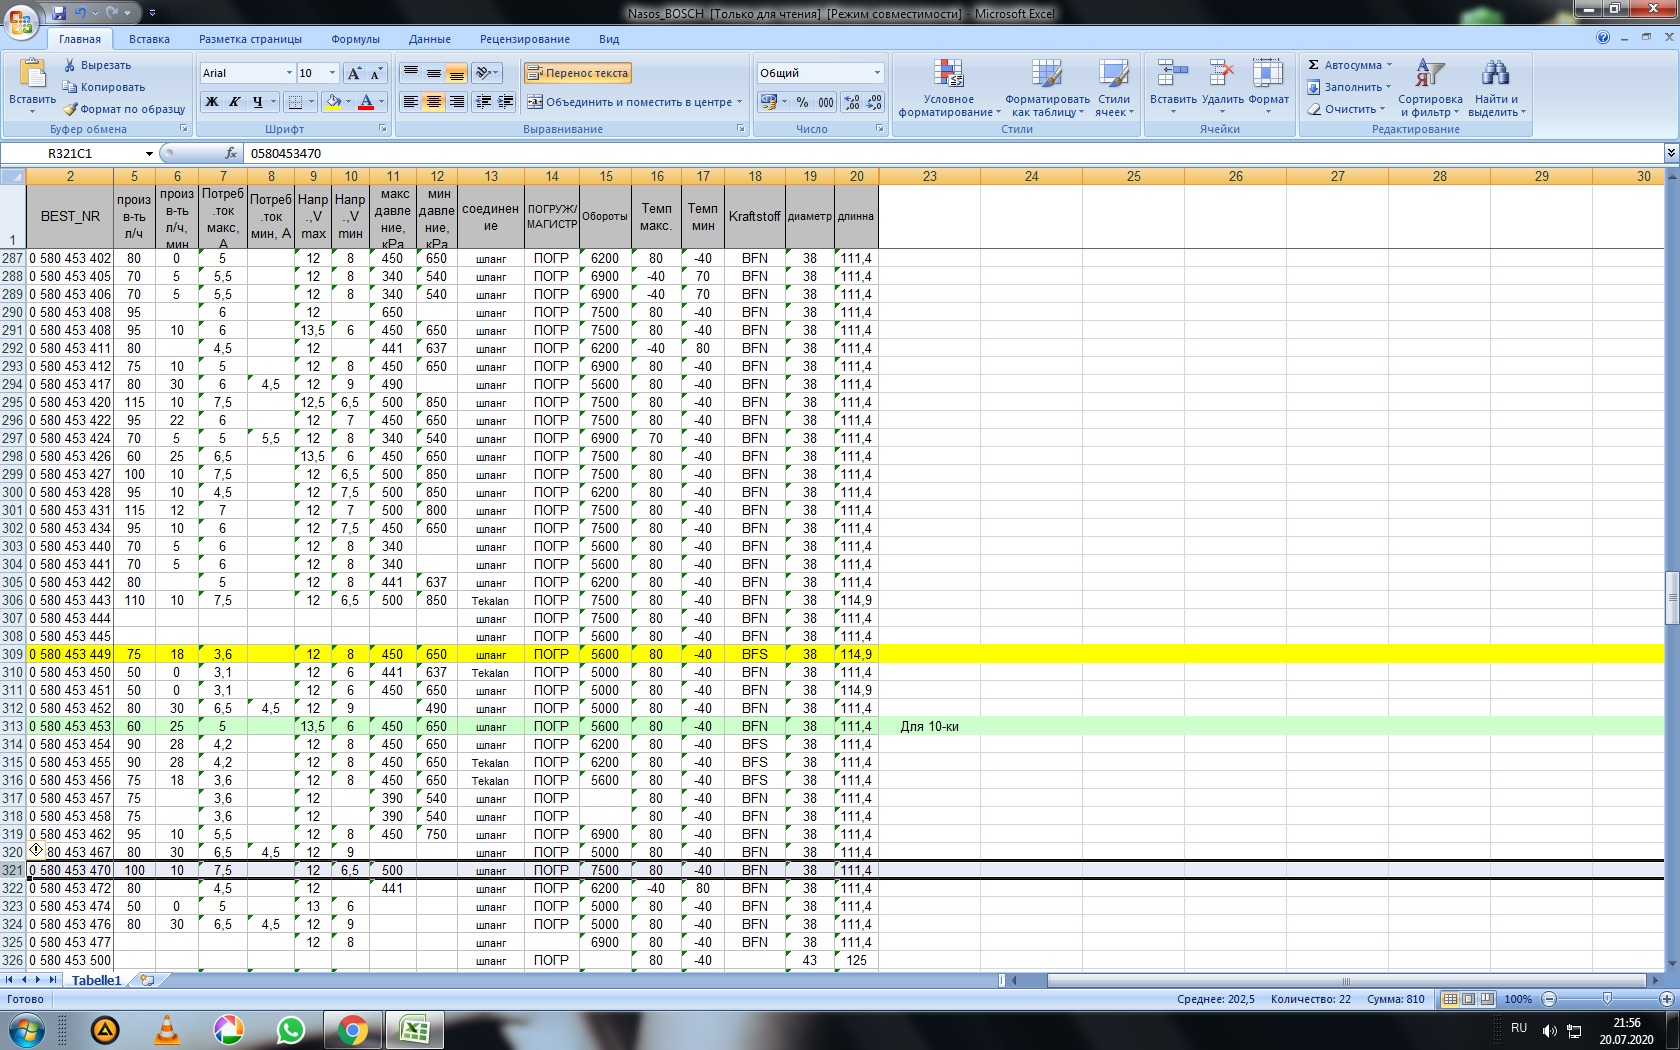Viewport: 1680px width, 1050px height.
Task: Toggle Перенос текста wrap text
Action: click(x=577, y=73)
